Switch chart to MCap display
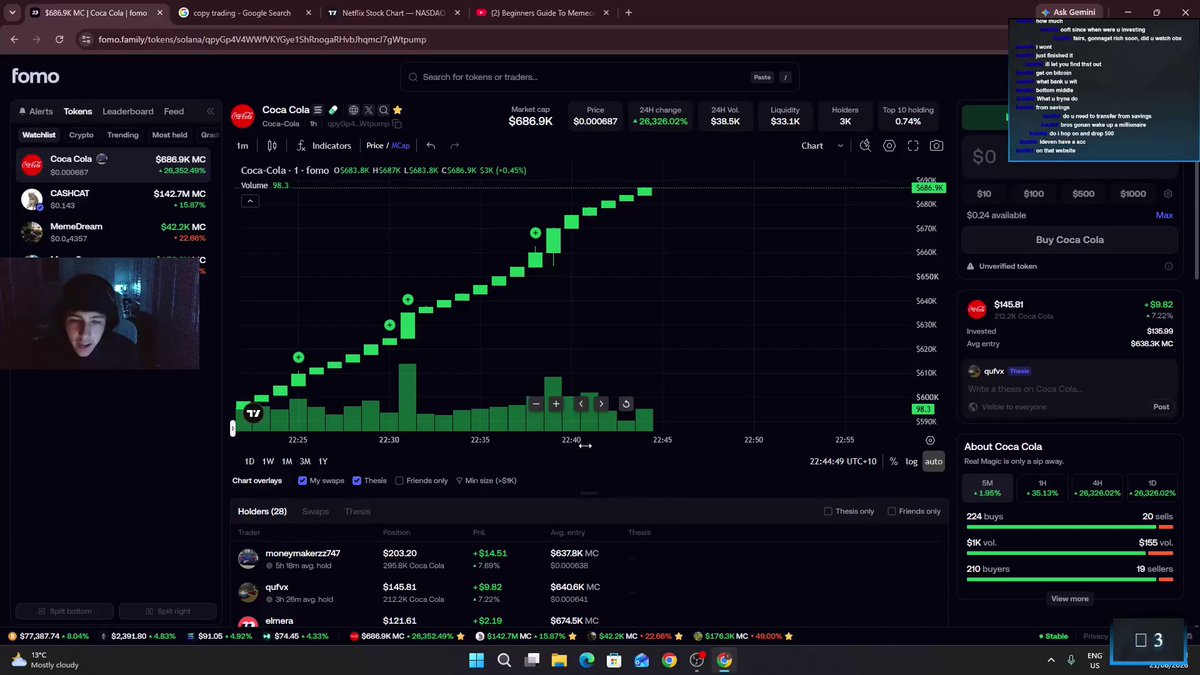 [x=401, y=146]
